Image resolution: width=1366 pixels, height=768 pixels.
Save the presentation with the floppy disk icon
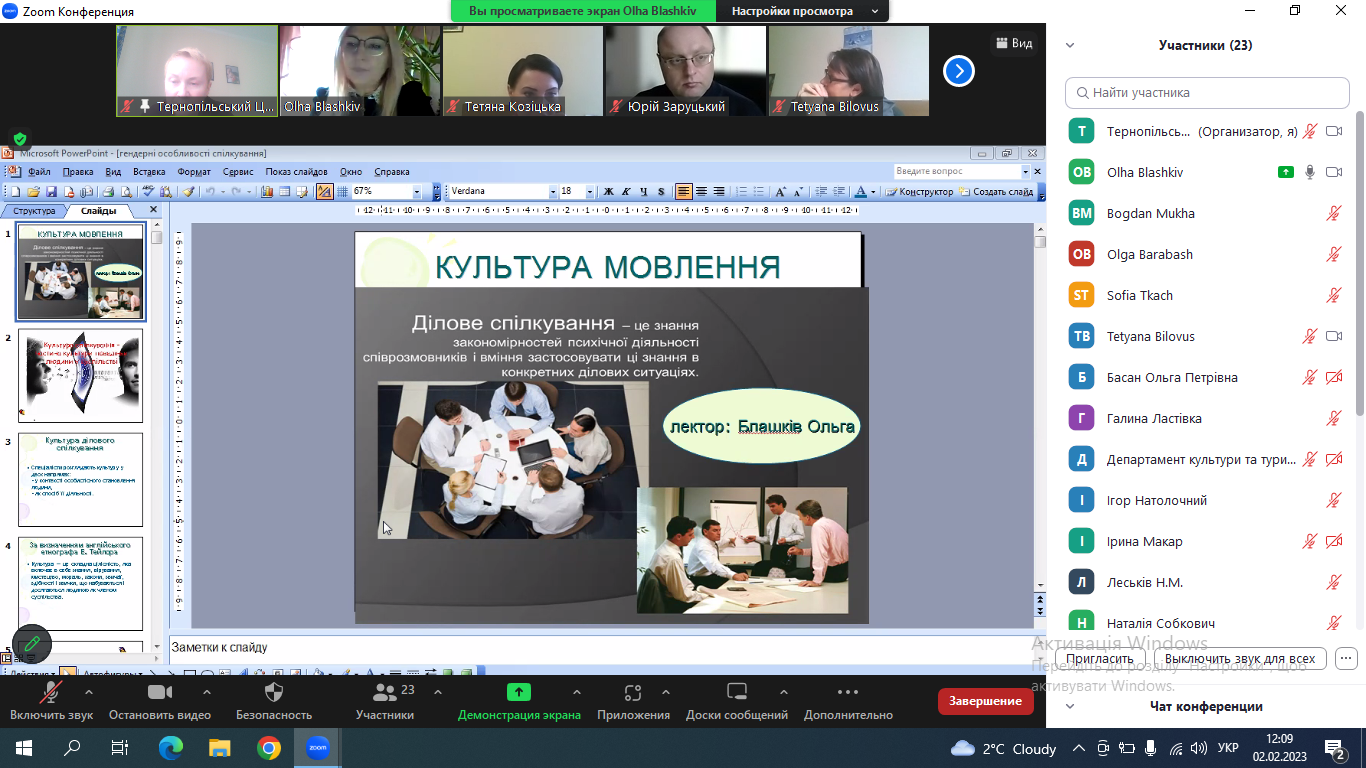(51, 191)
